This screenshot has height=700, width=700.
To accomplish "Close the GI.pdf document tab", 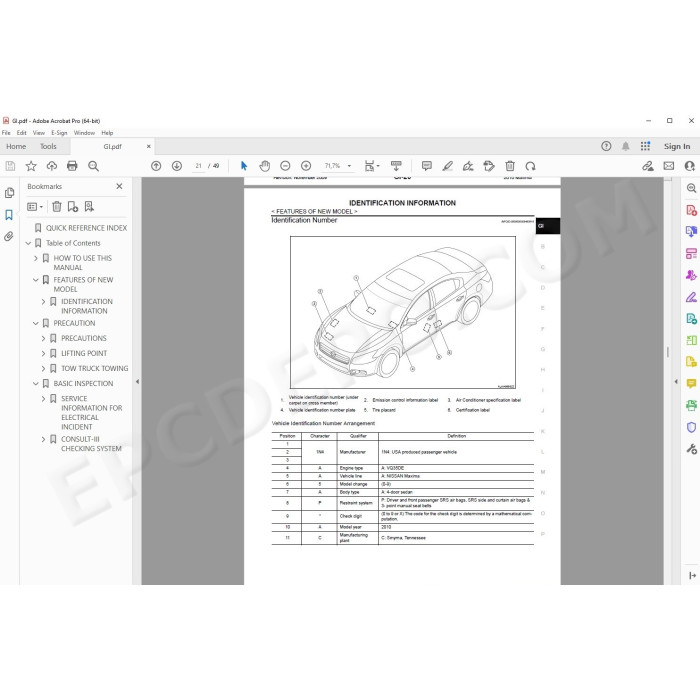I will point(149,146).
